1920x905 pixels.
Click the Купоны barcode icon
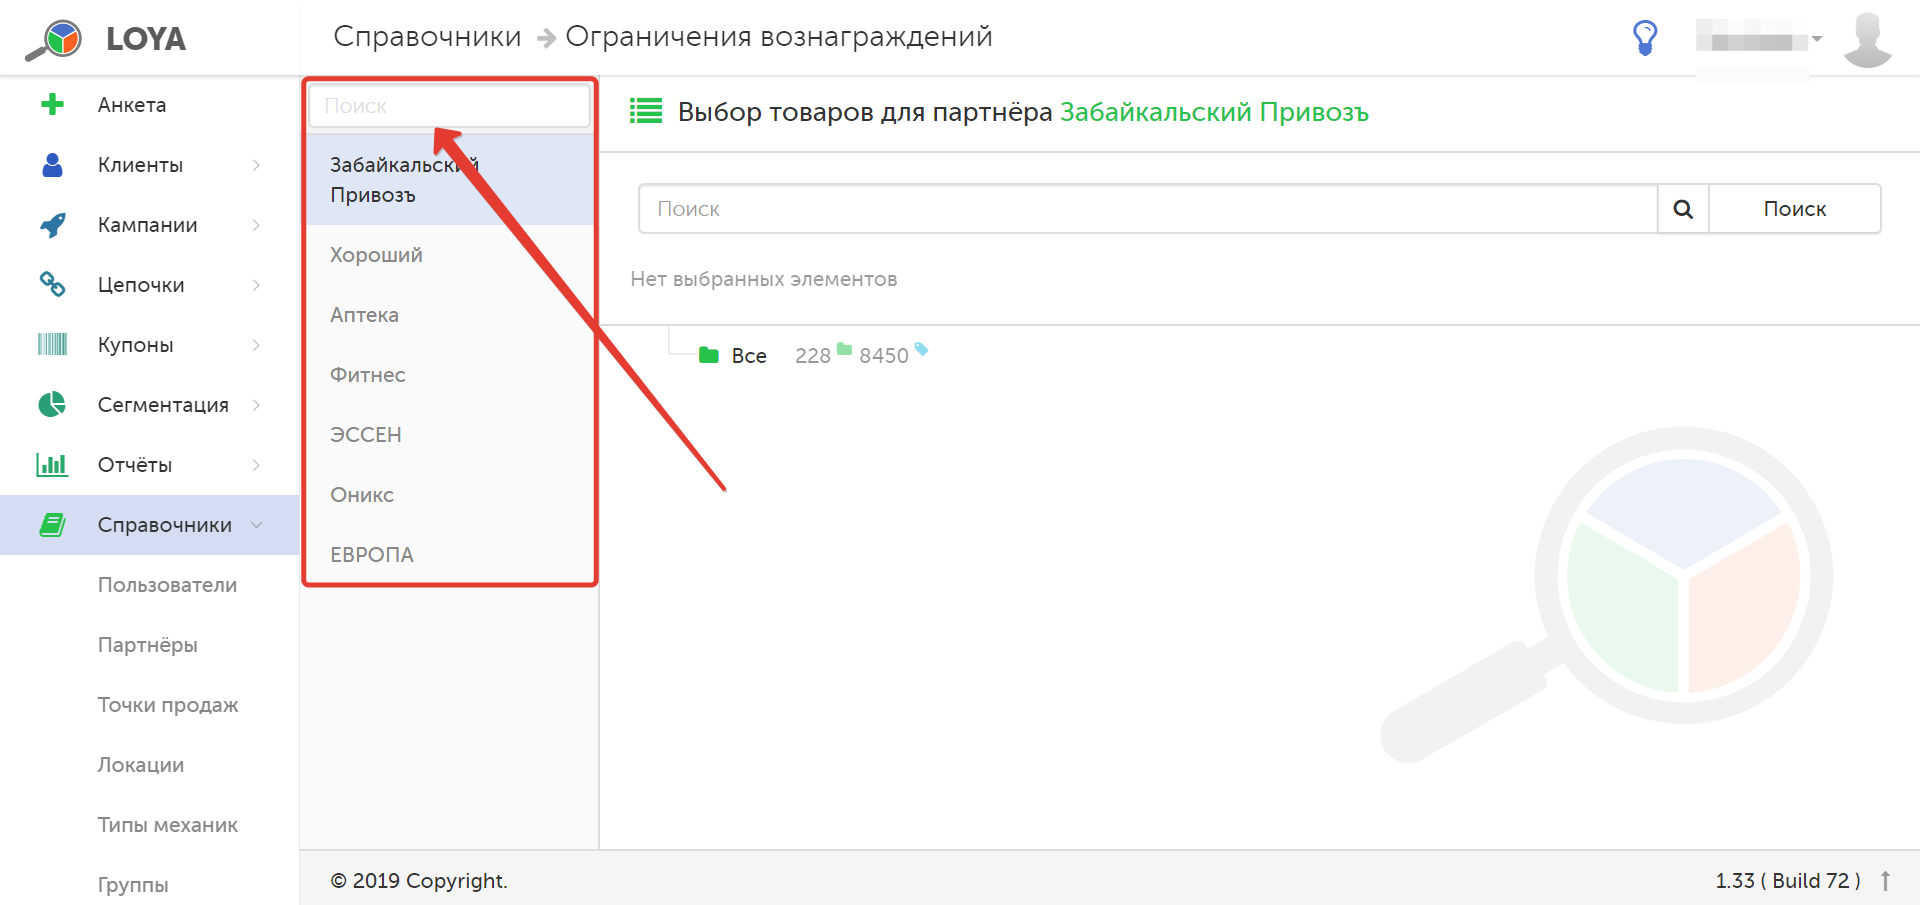52,345
